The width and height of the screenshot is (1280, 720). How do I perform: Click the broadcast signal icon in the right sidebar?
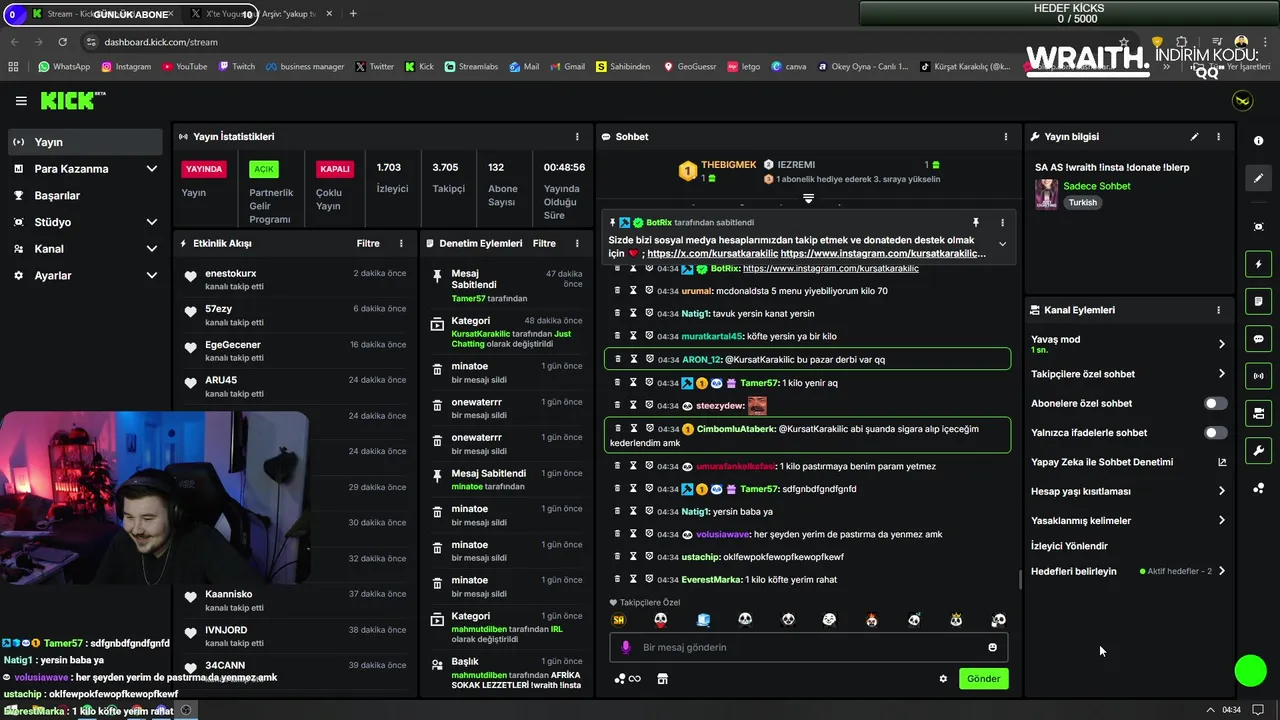tap(1259, 376)
